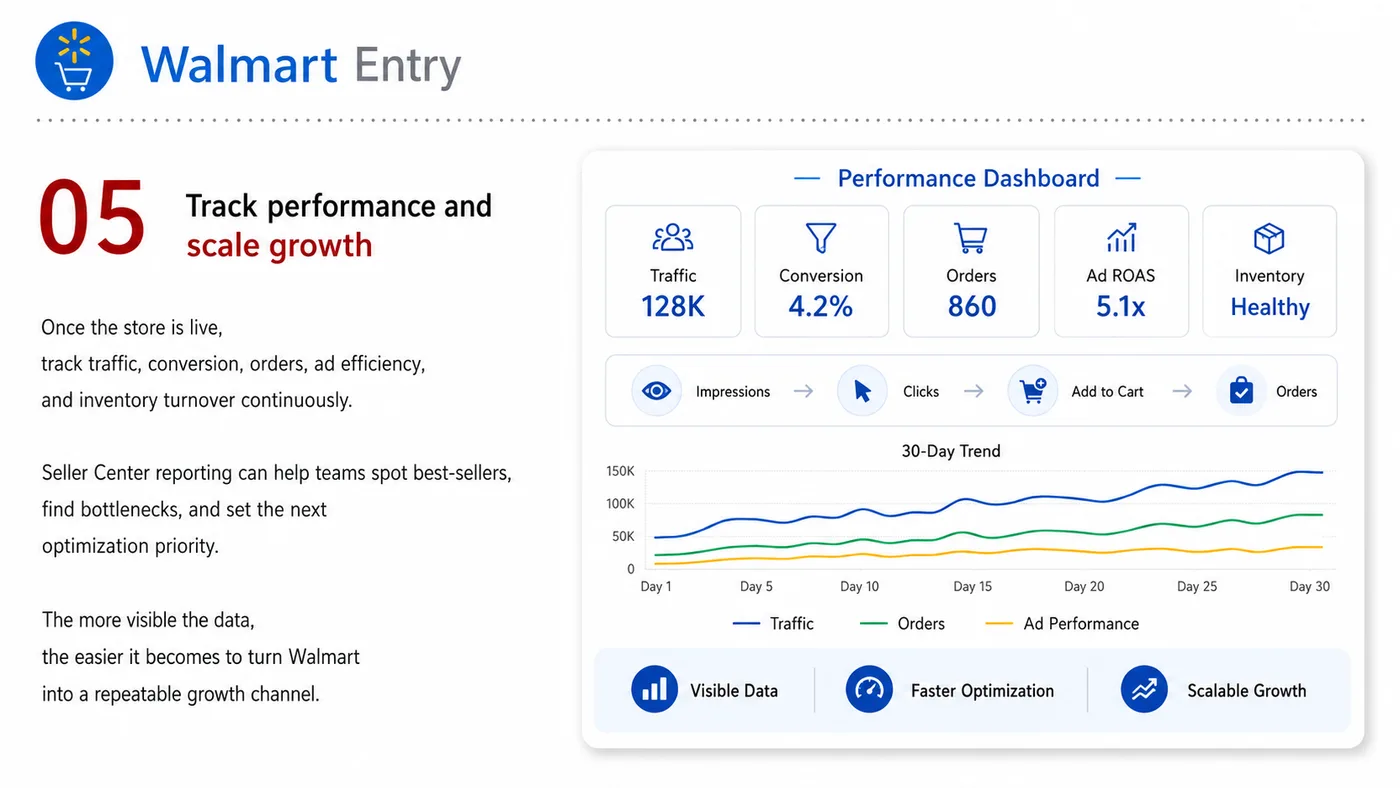The width and height of the screenshot is (1400, 788).
Task: Click the 'Track performance and' heading
Action: point(339,206)
